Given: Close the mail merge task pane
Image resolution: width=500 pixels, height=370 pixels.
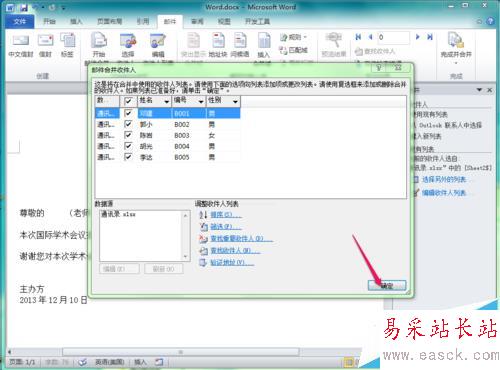Looking at the screenshot, I should click(489, 90).
